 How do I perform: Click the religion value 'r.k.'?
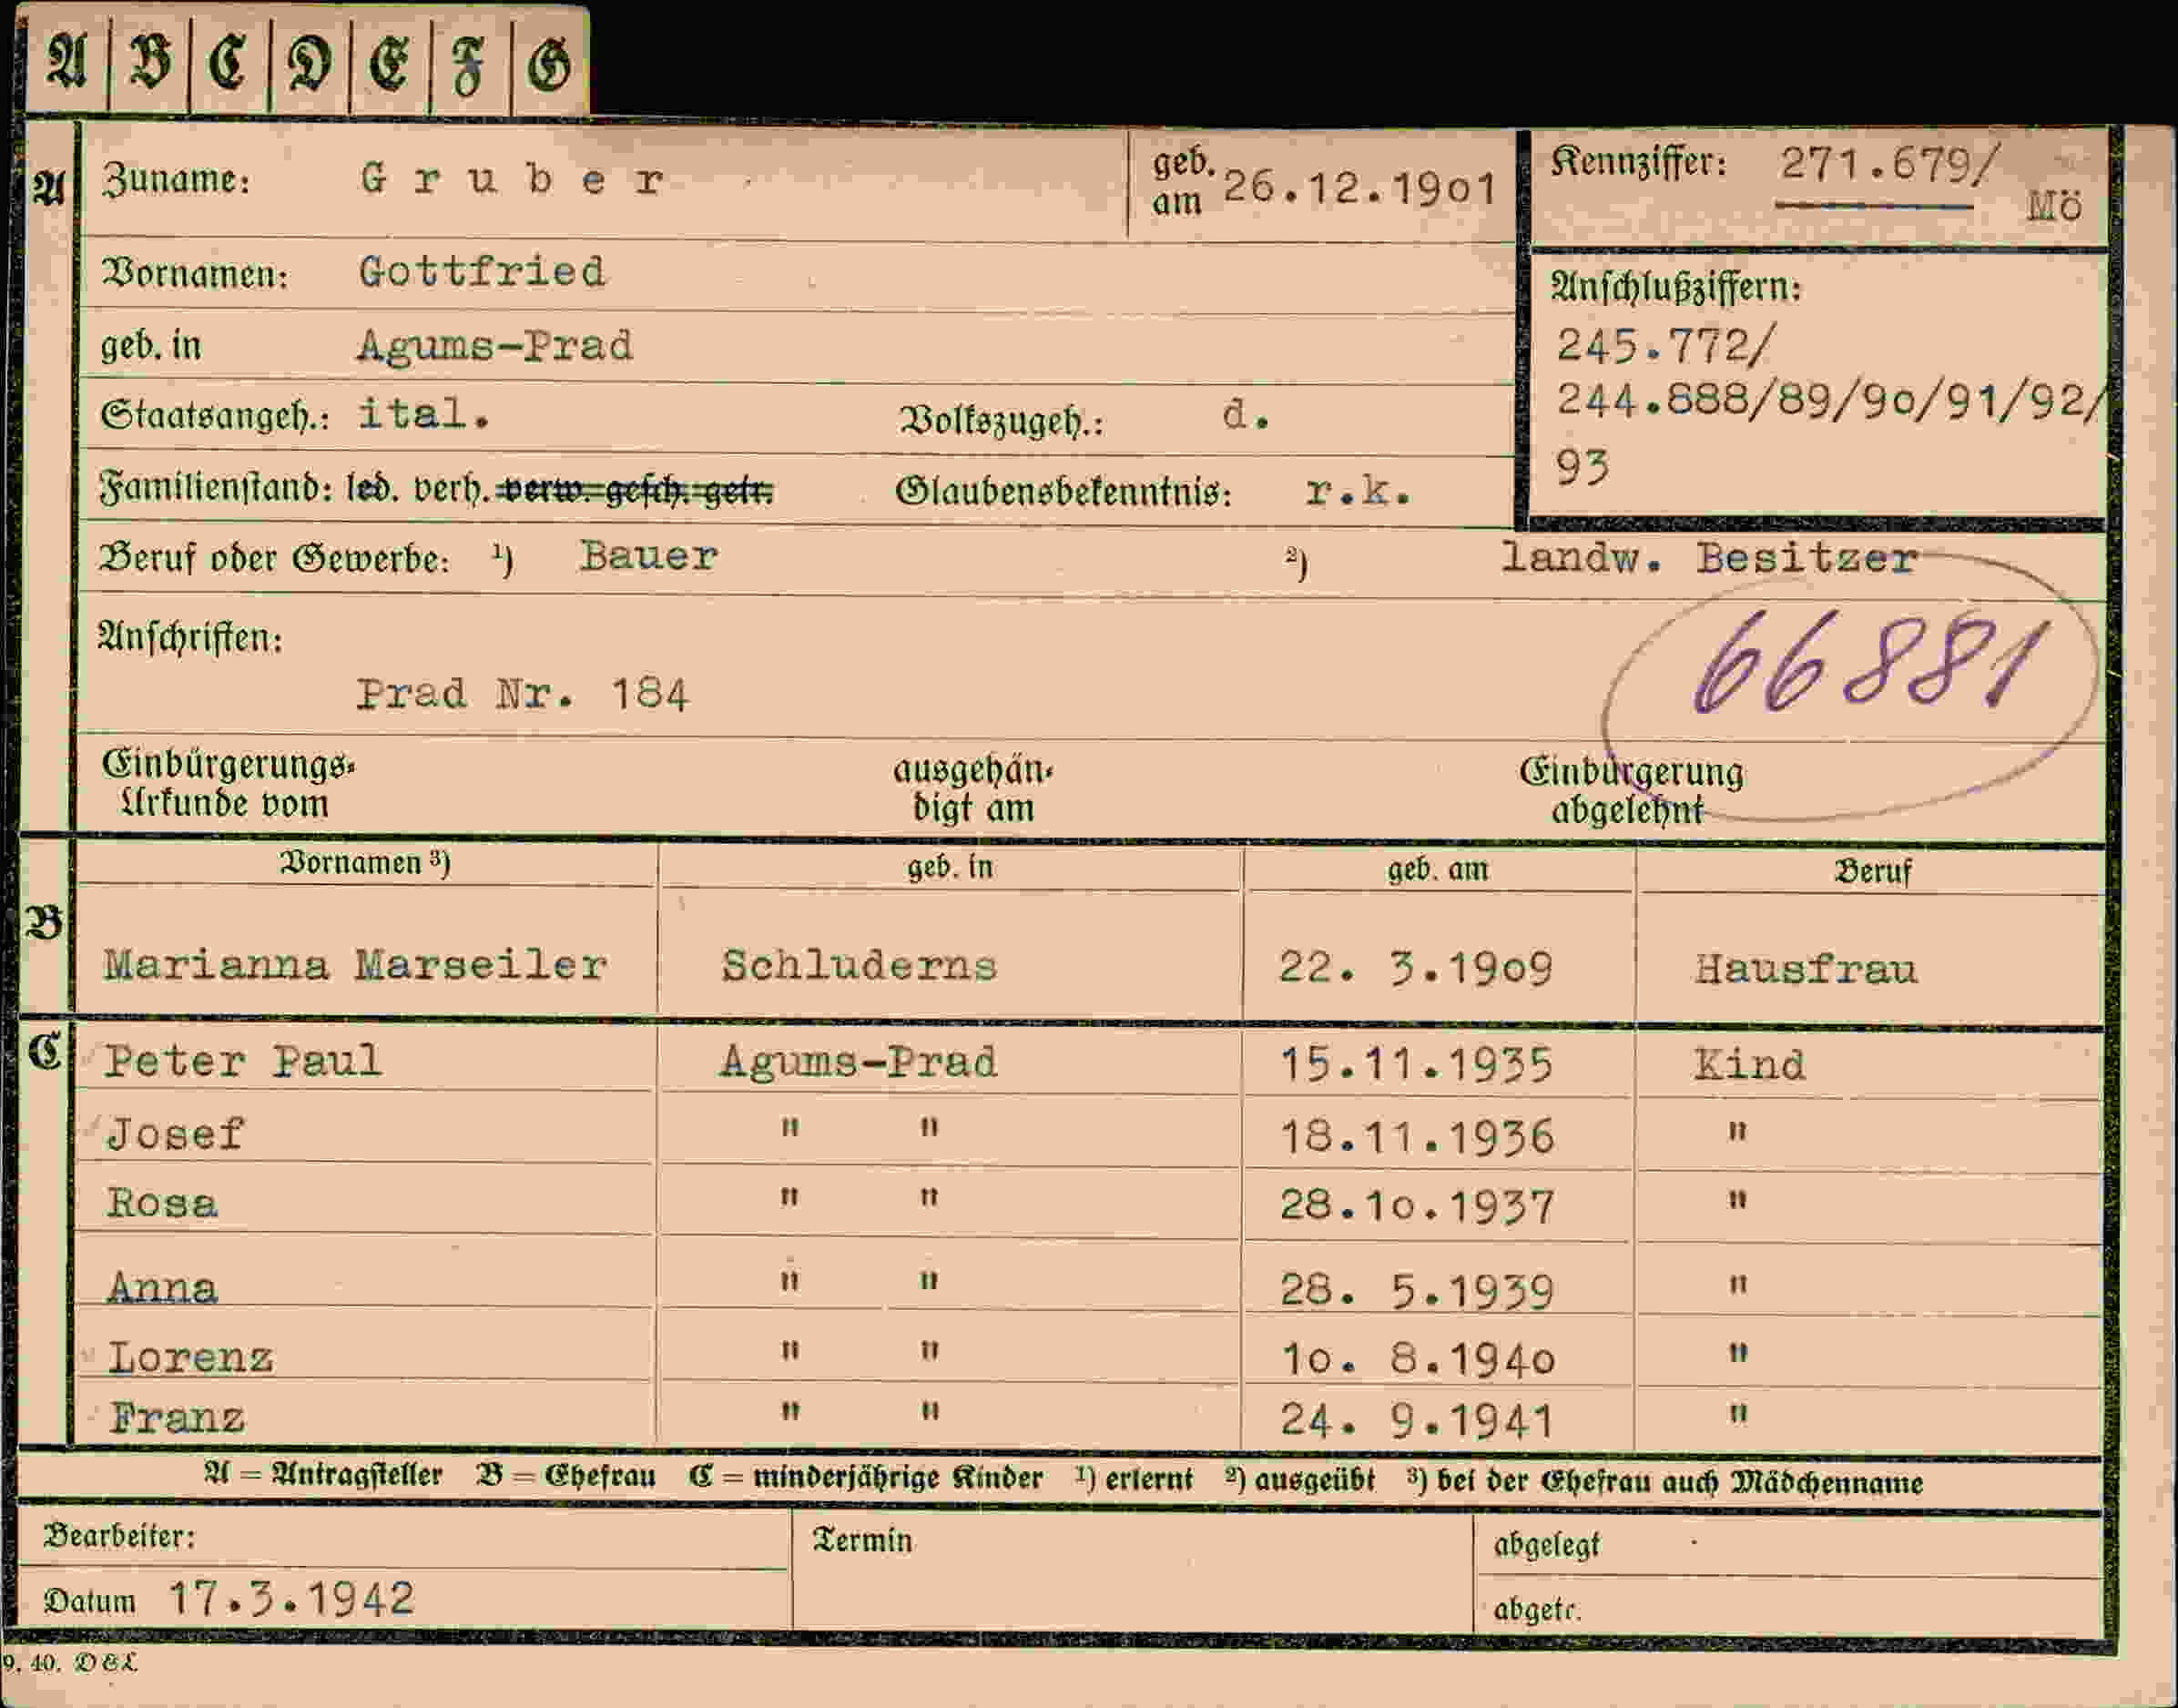[1358, 491]
